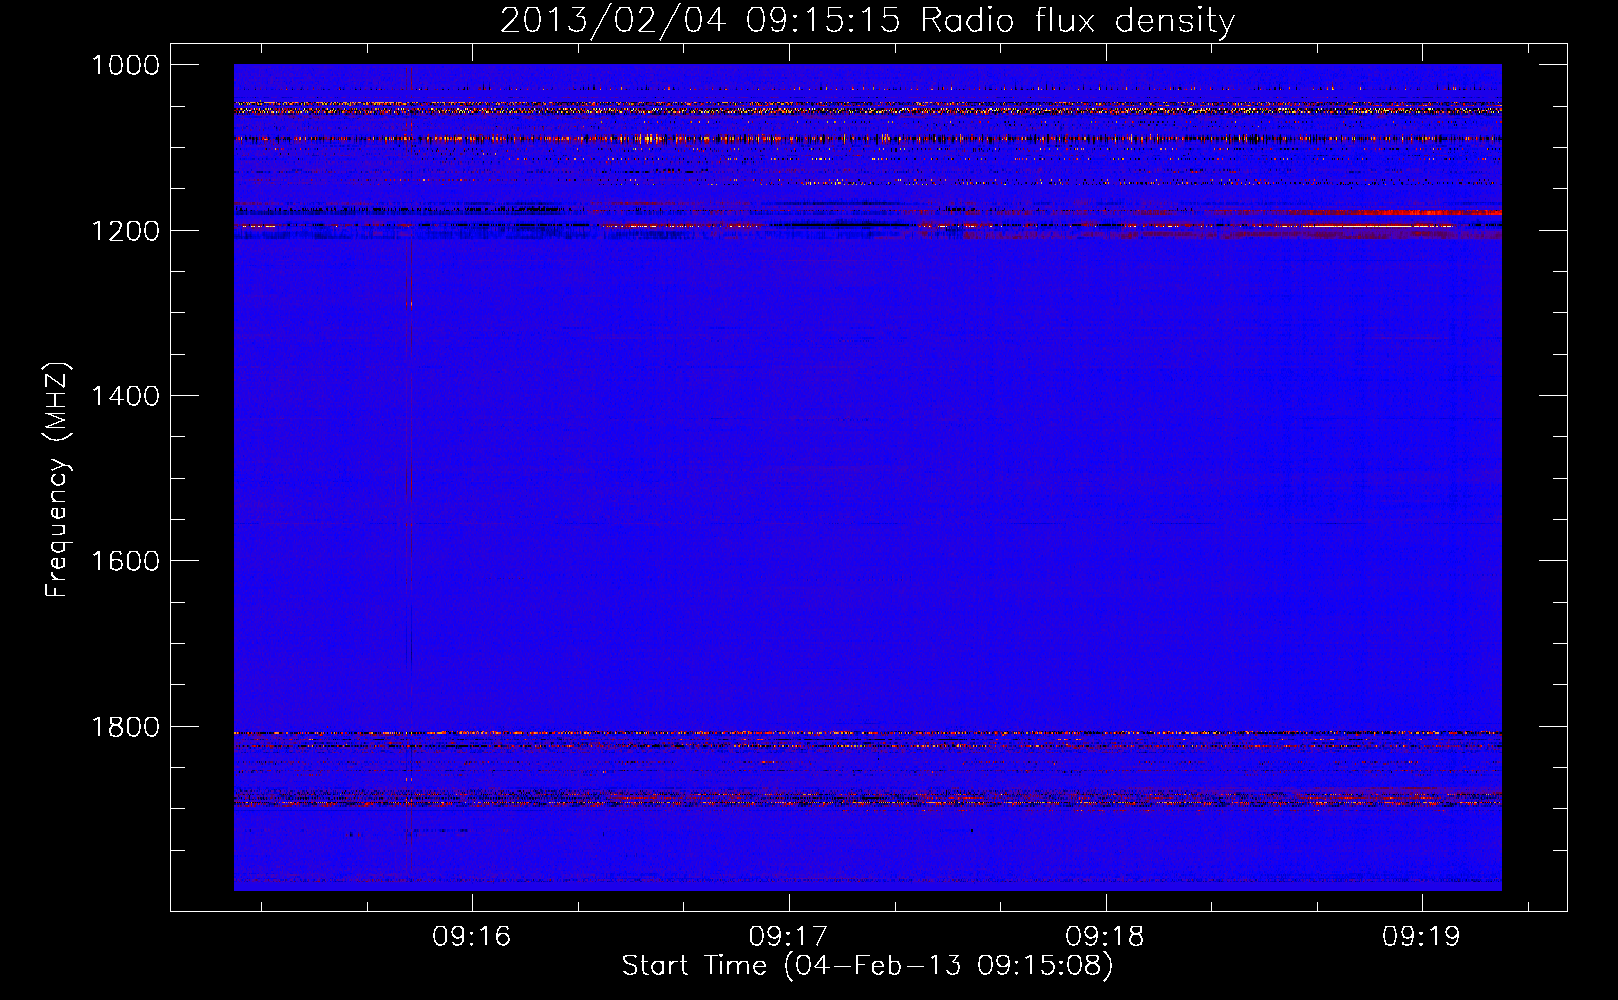Select the 1600 frequency tick label
1618x1000 pixels.
pos(125,561)
